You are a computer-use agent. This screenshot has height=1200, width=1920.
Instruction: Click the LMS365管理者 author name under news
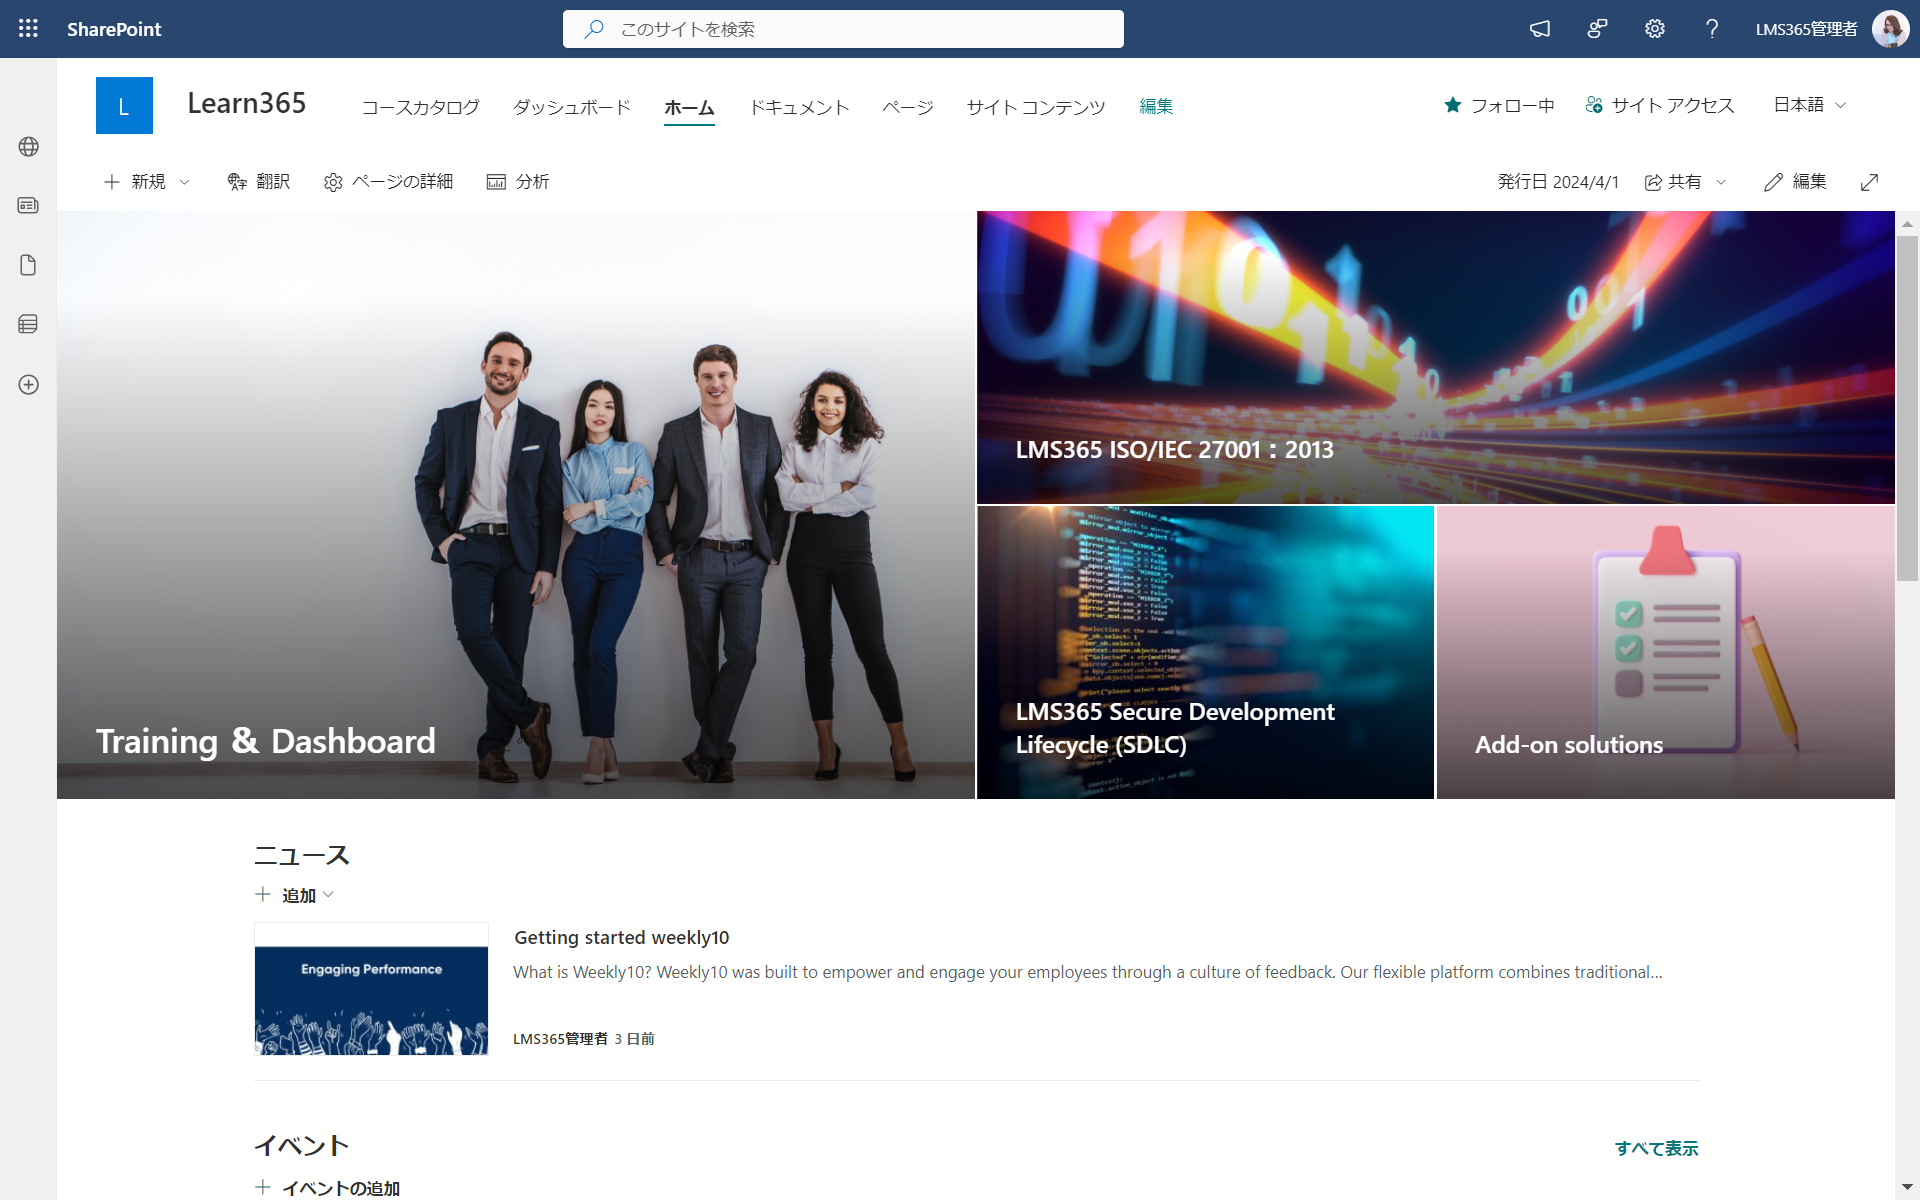click(x=560, y=1039)
